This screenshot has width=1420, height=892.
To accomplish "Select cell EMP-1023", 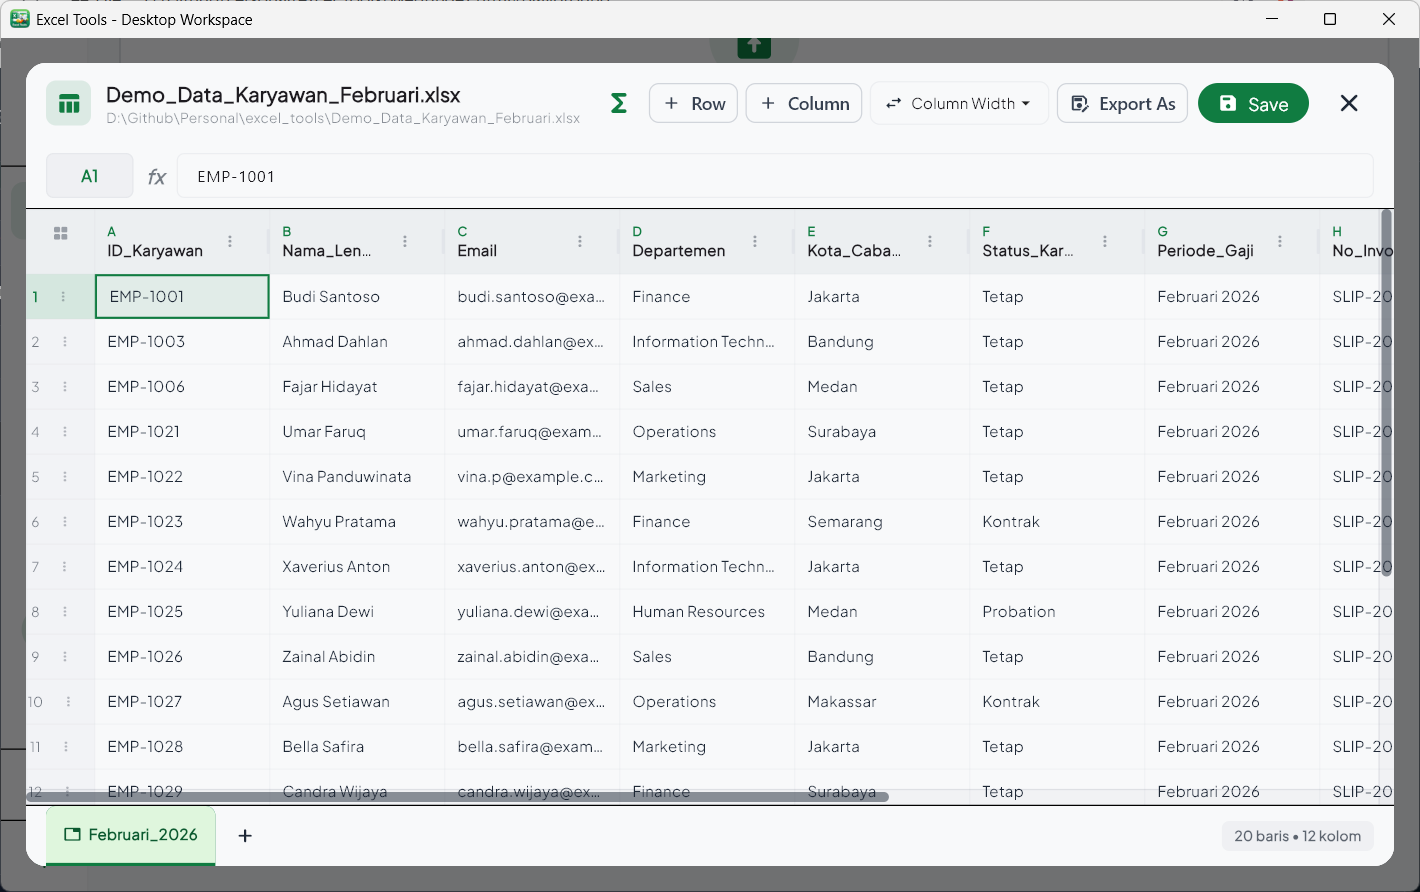I will point(182,522).
